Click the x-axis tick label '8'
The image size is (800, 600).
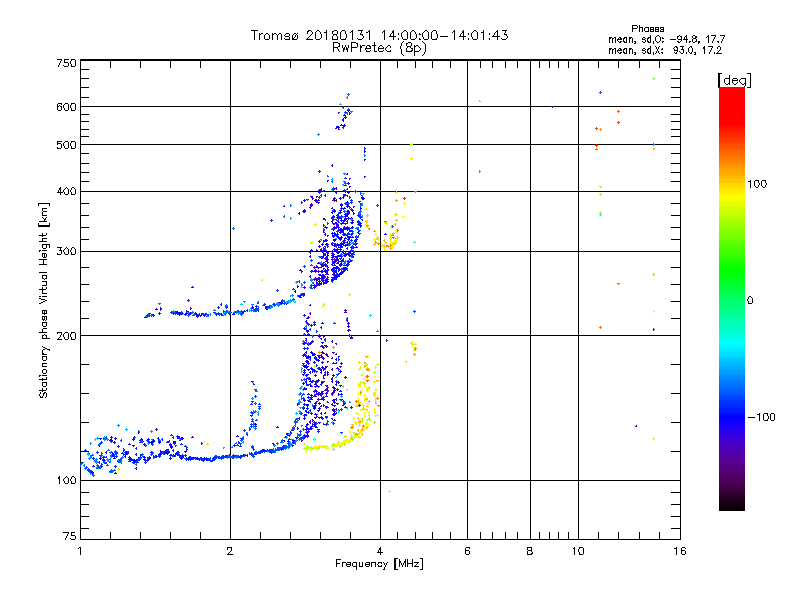coord(530,551)
